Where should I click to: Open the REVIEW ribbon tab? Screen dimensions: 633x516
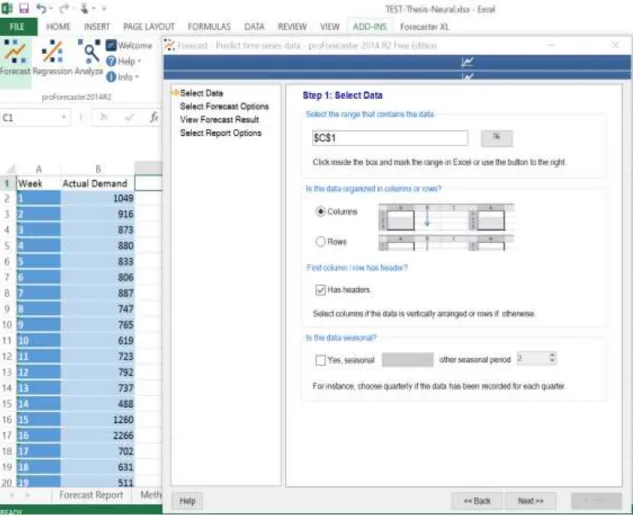pyautogui.click(x=292, y=27)
